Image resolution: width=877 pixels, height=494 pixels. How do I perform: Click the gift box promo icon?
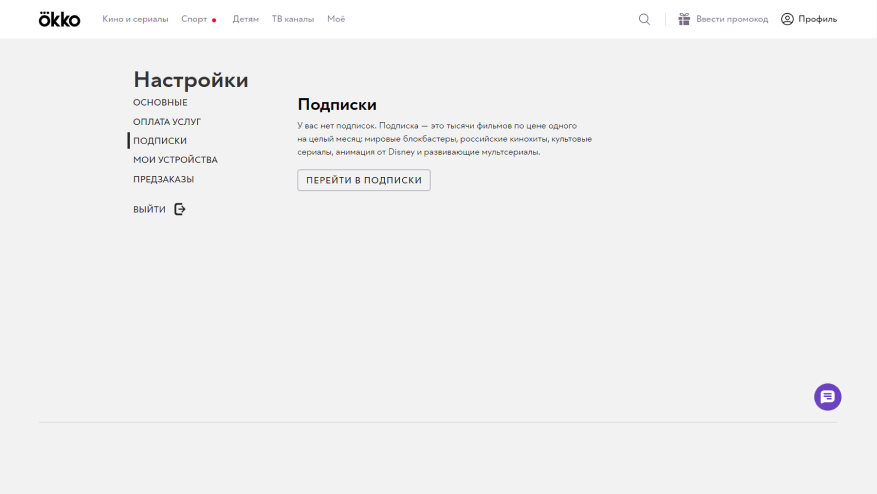[x=684, y=19]
